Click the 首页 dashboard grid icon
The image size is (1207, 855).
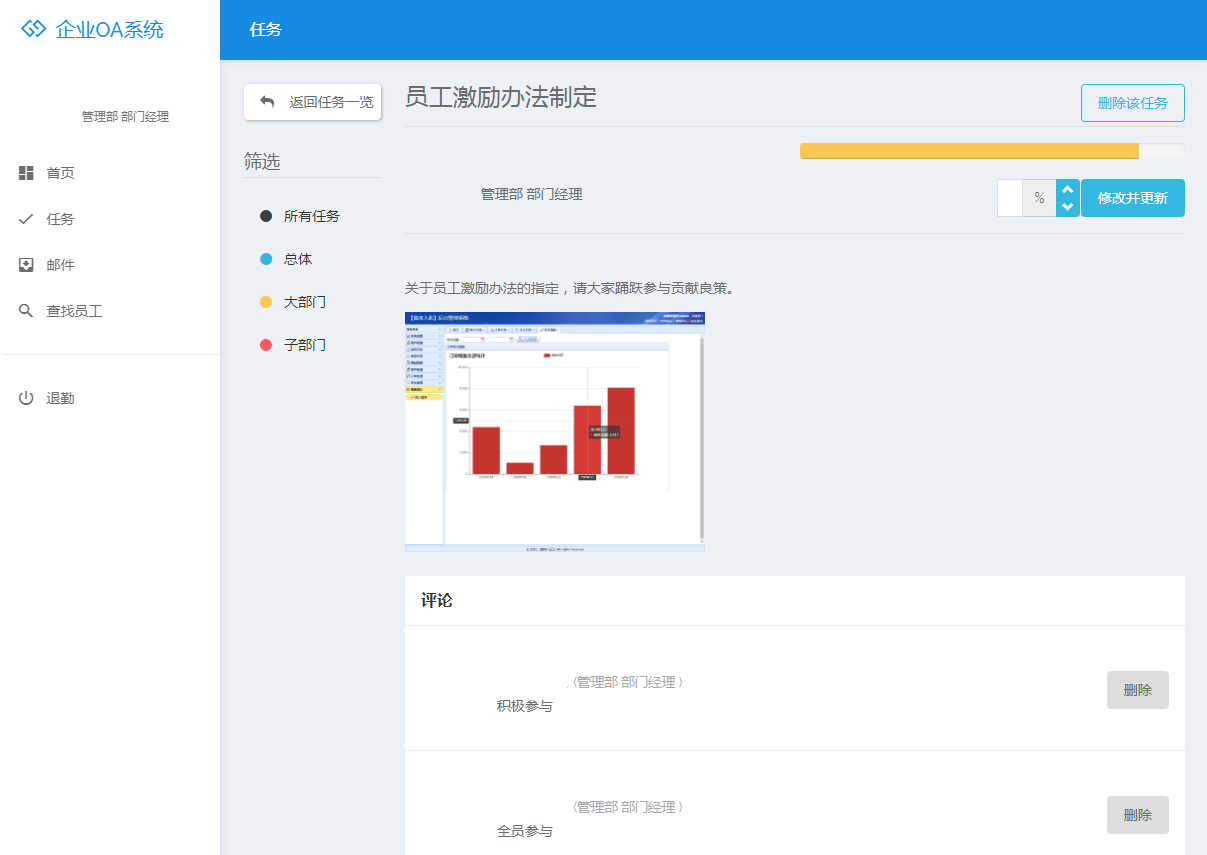coord(26,173)
